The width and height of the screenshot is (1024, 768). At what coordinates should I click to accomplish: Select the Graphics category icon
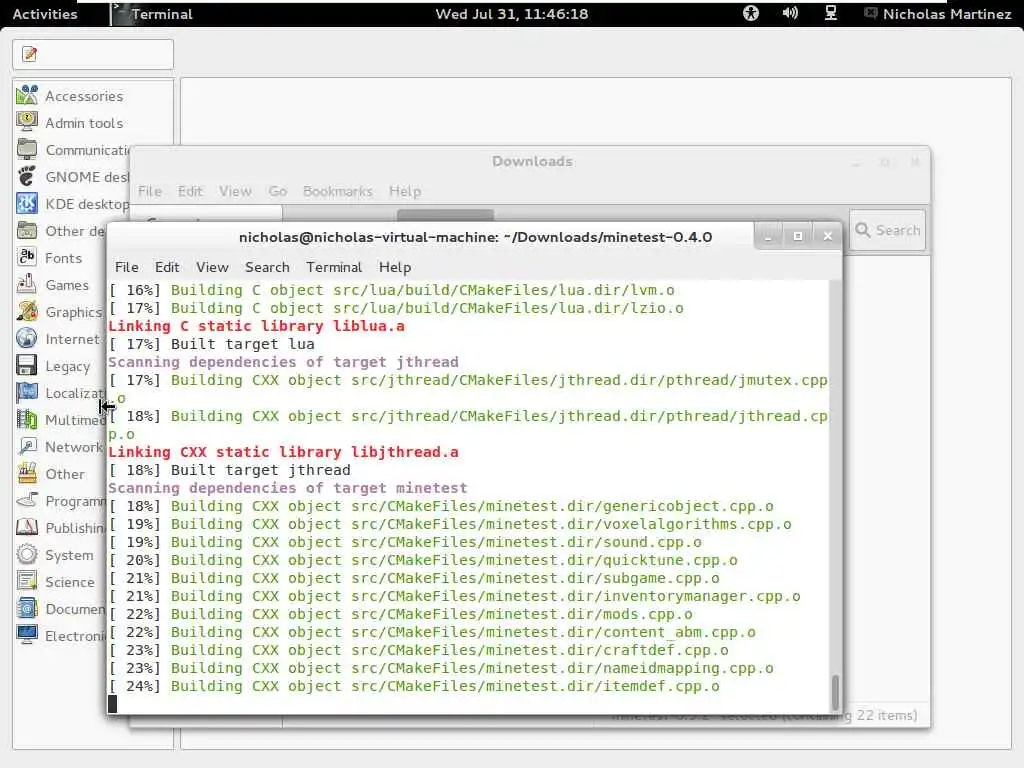click(27, 312)
